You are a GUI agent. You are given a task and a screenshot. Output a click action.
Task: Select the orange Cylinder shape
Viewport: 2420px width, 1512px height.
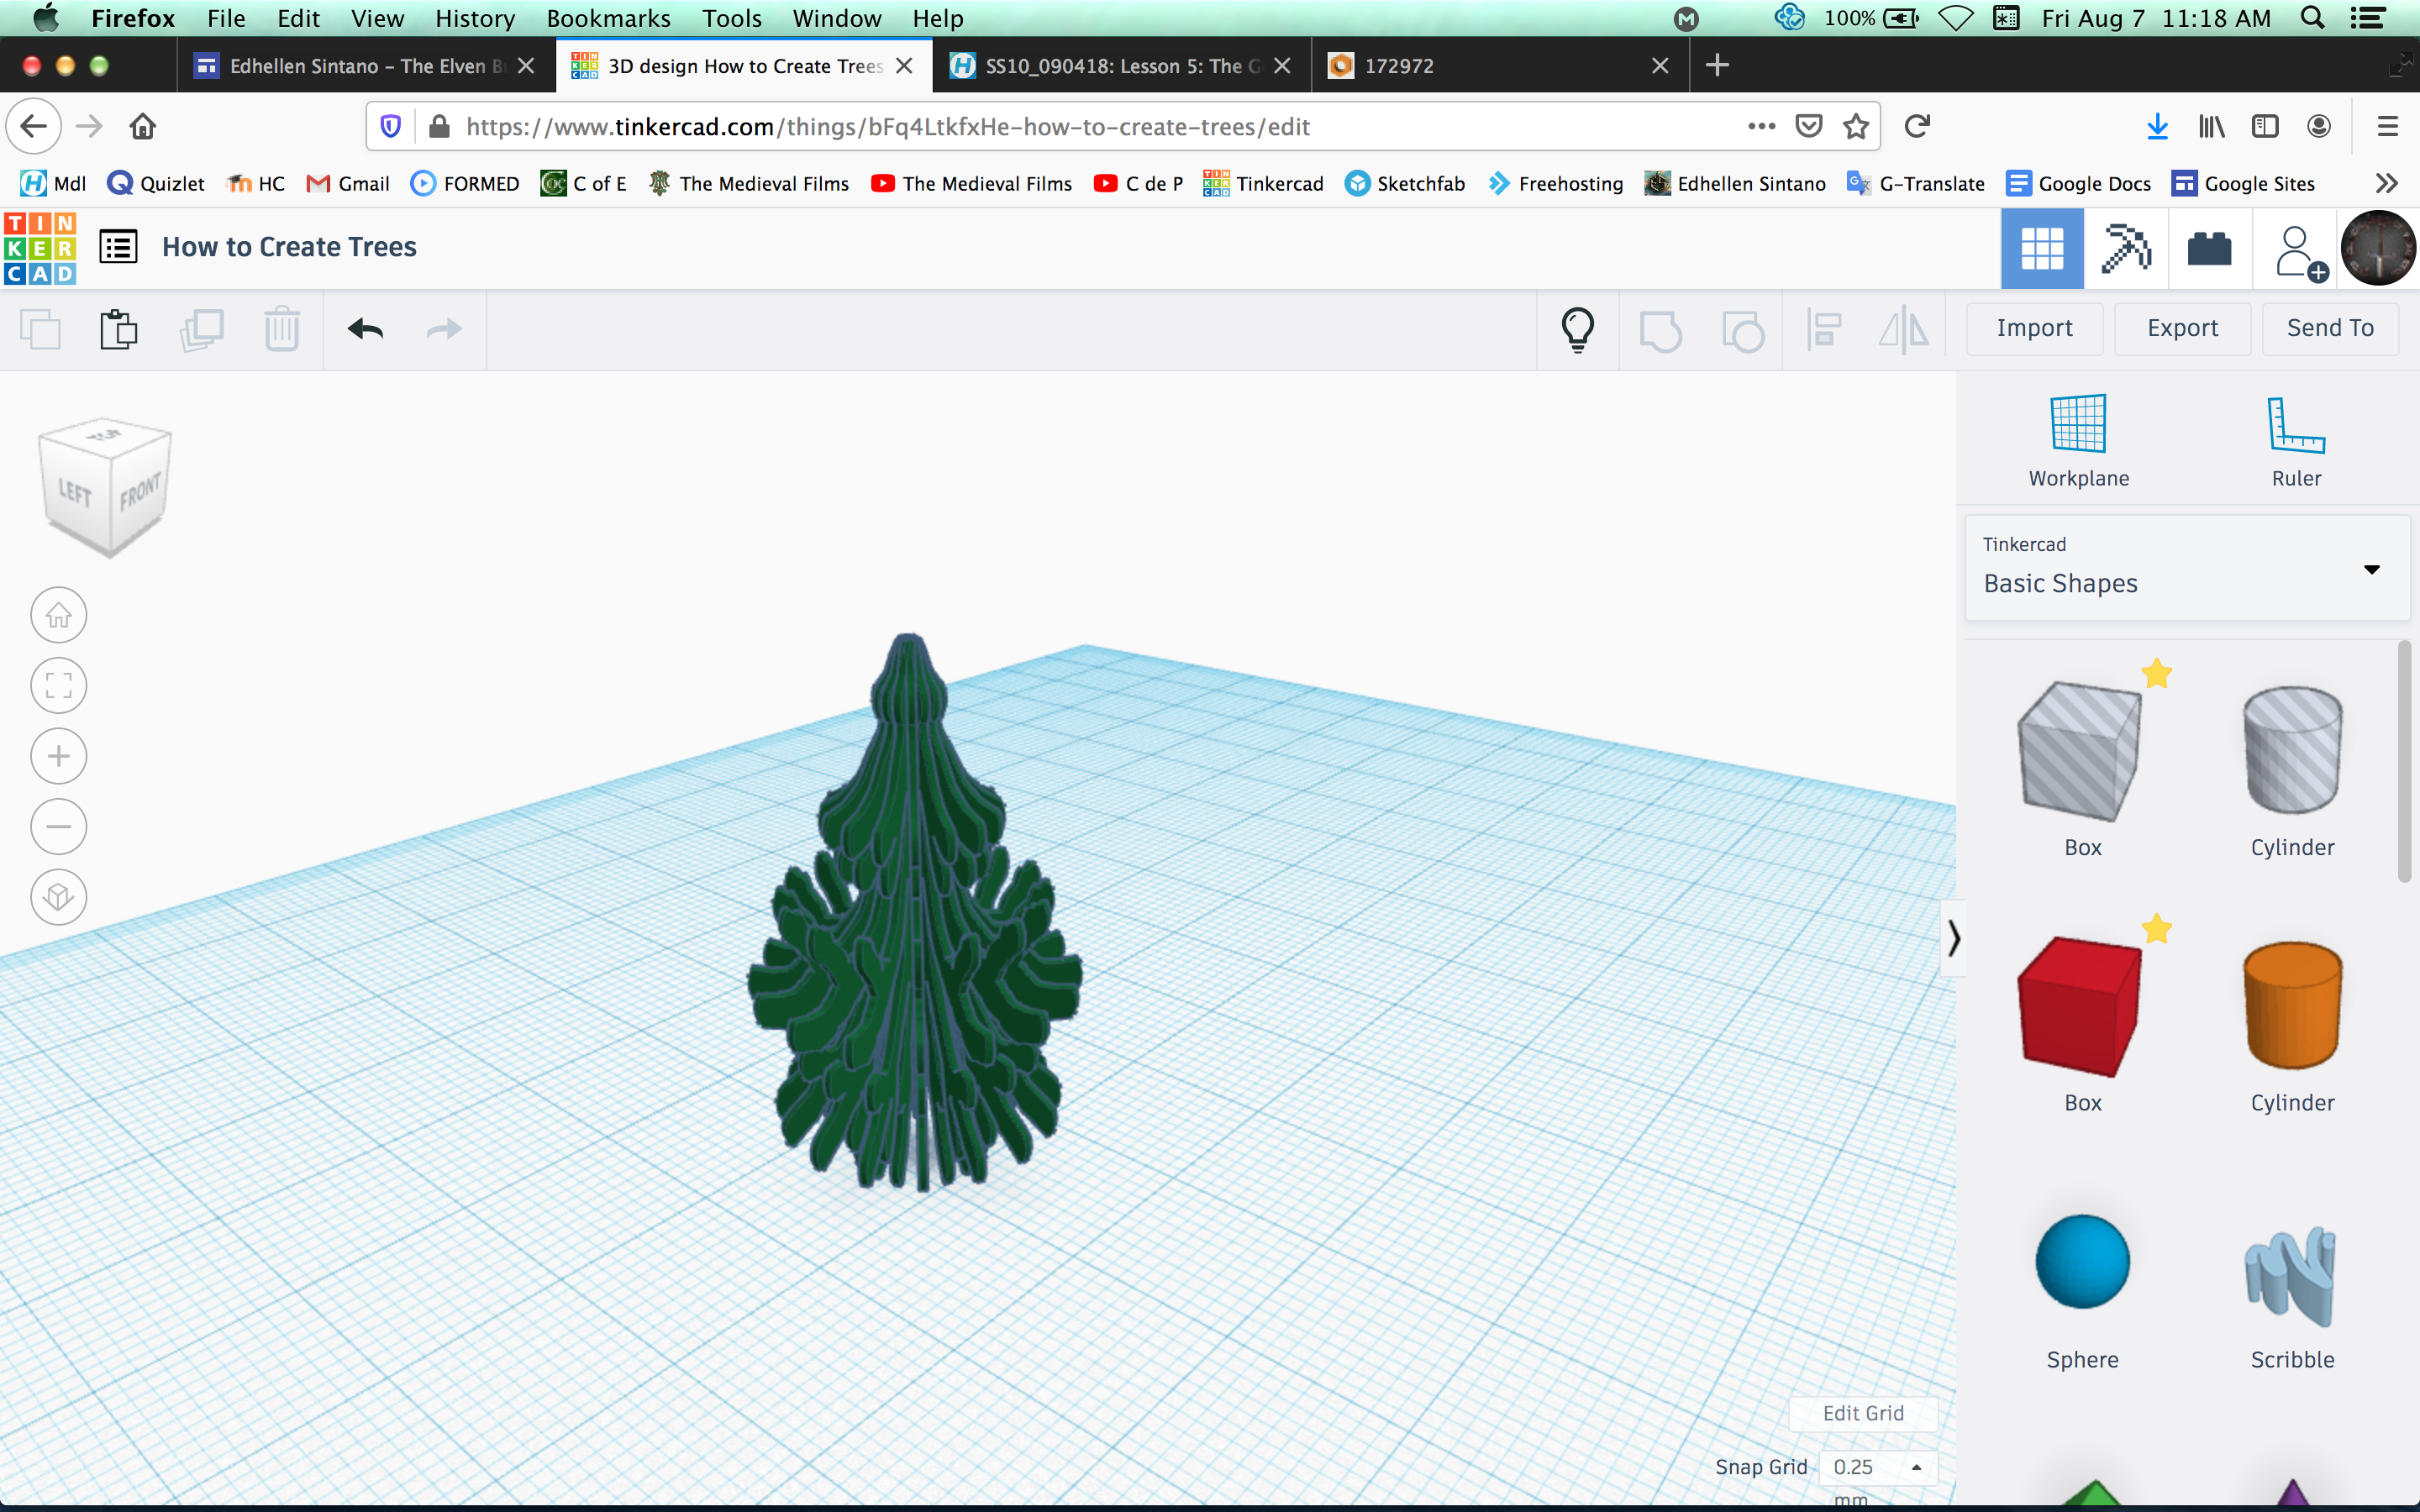click(2292, 1005)
